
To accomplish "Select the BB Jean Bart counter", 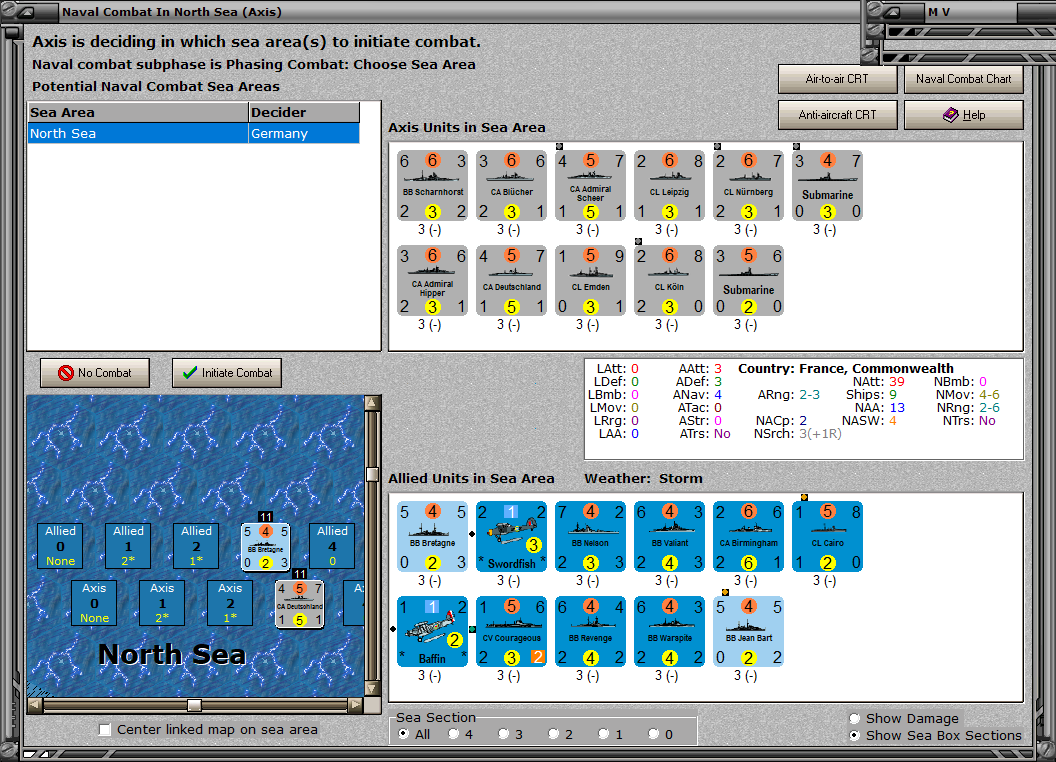I will click(x=748, y=632).
